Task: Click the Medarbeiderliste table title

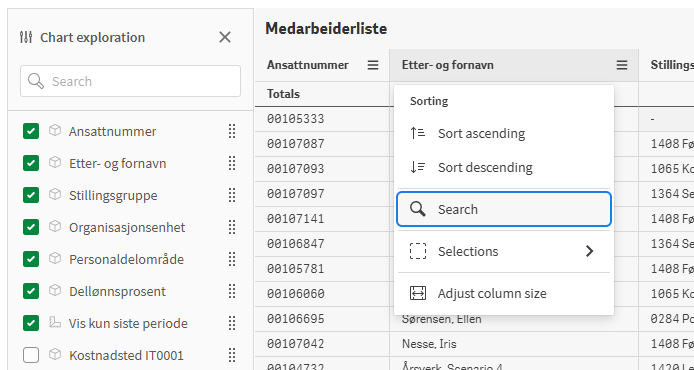Action: [x=326, y=29]
